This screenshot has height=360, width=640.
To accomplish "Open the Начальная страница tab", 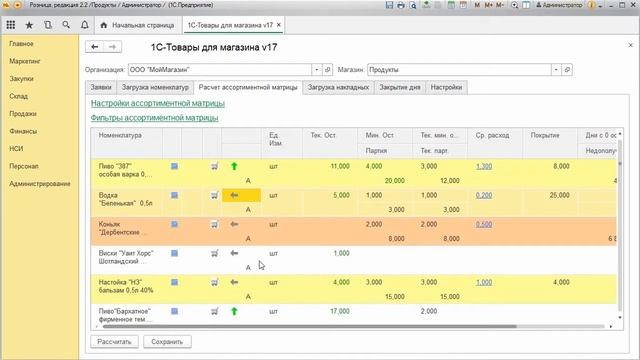I will [x=138, y=25].
